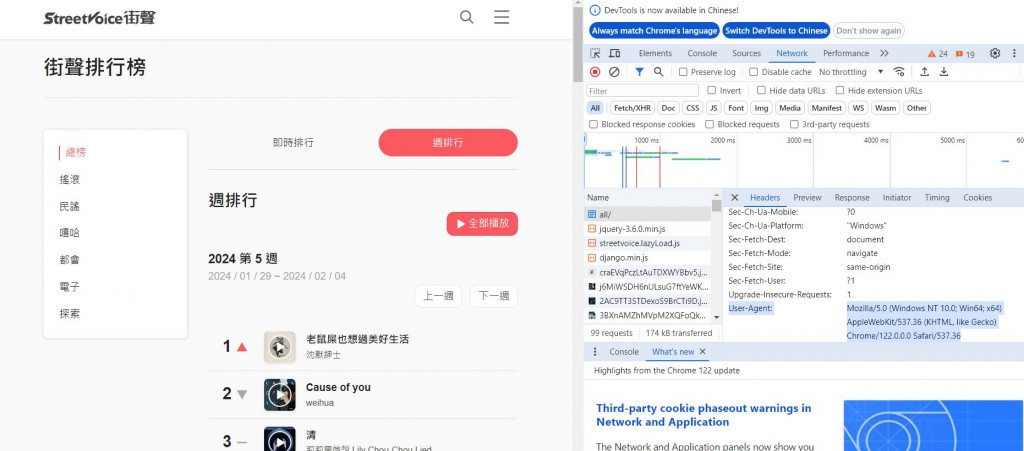Click the 全部播放 play-all button
The height and width of the screenshot is (451, 1024).
(x=482, y=224)
